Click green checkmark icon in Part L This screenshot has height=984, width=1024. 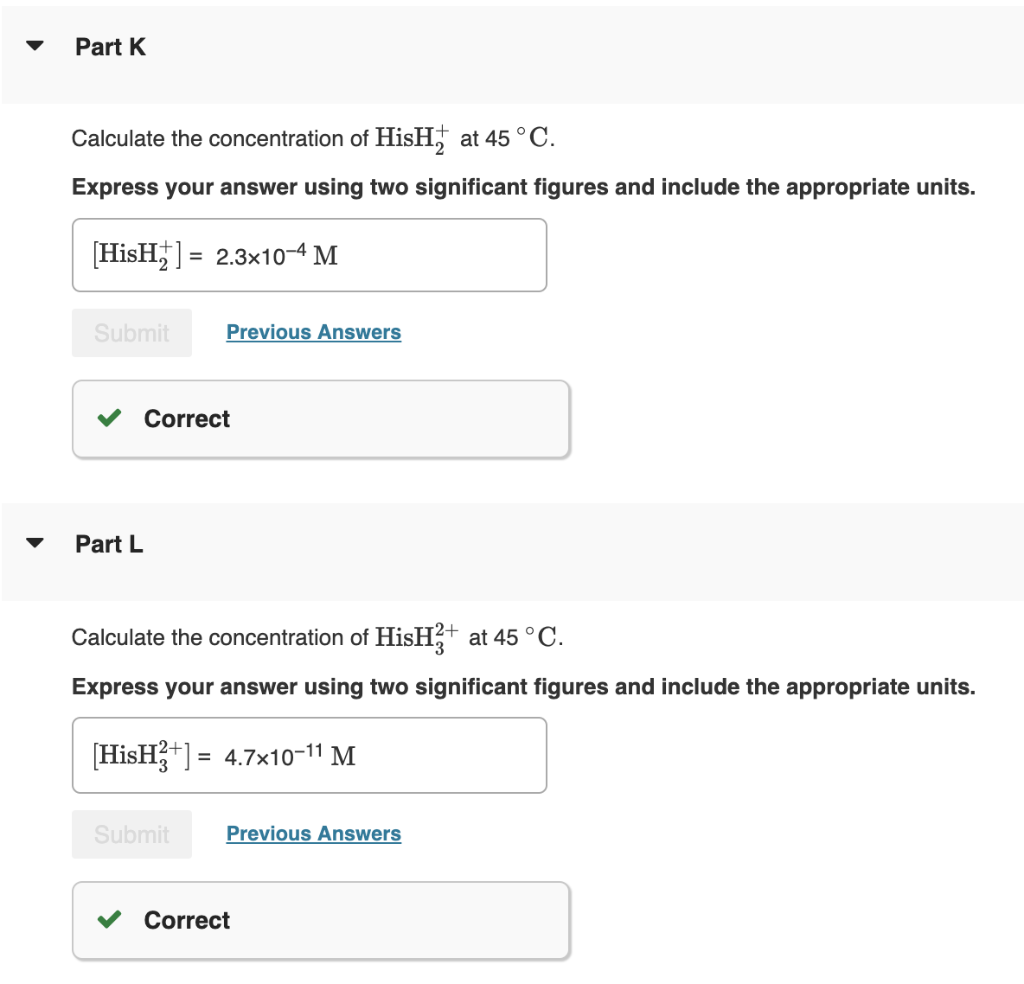[110, 920]
